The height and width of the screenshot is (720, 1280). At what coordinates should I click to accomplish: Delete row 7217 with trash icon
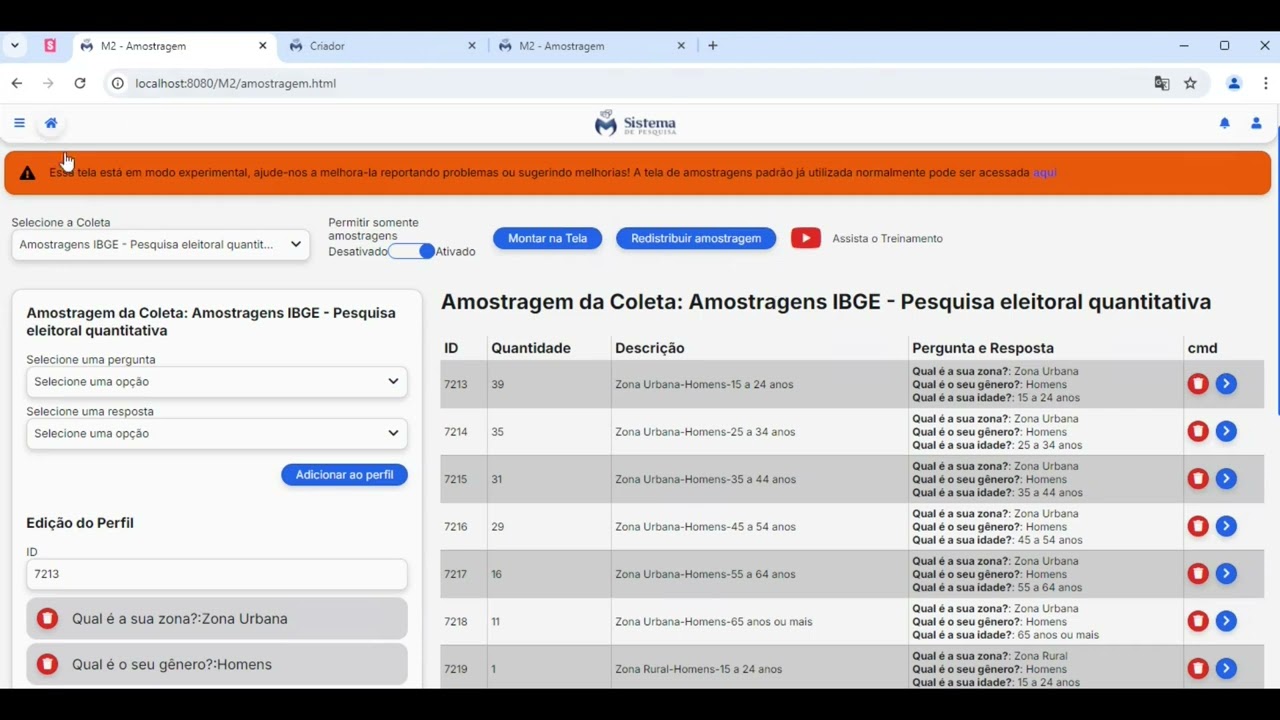click(1198, 574)
